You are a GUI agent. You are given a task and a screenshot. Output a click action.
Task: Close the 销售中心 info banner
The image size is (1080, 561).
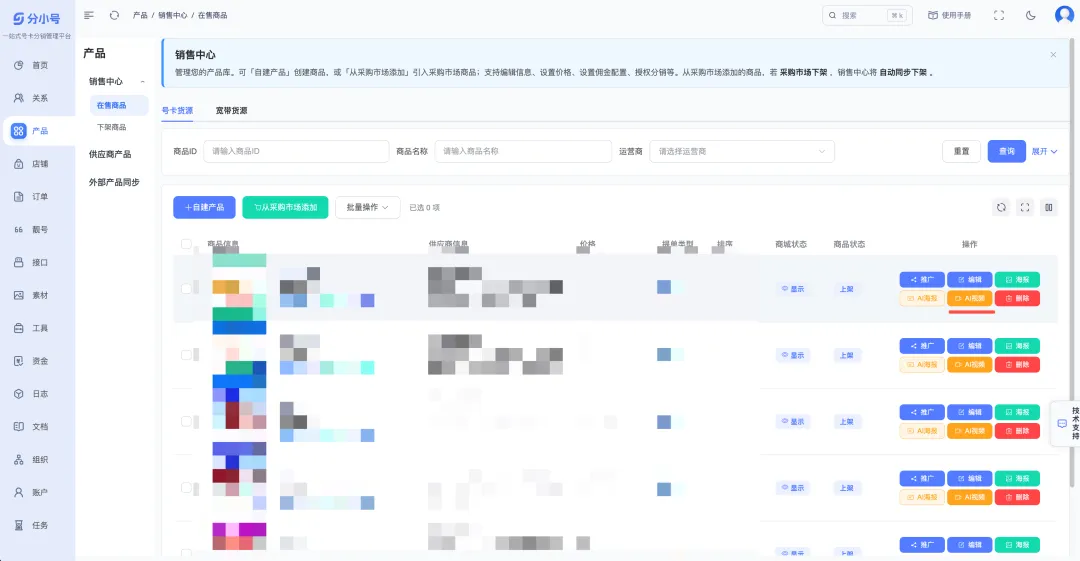click(1053, 54)
